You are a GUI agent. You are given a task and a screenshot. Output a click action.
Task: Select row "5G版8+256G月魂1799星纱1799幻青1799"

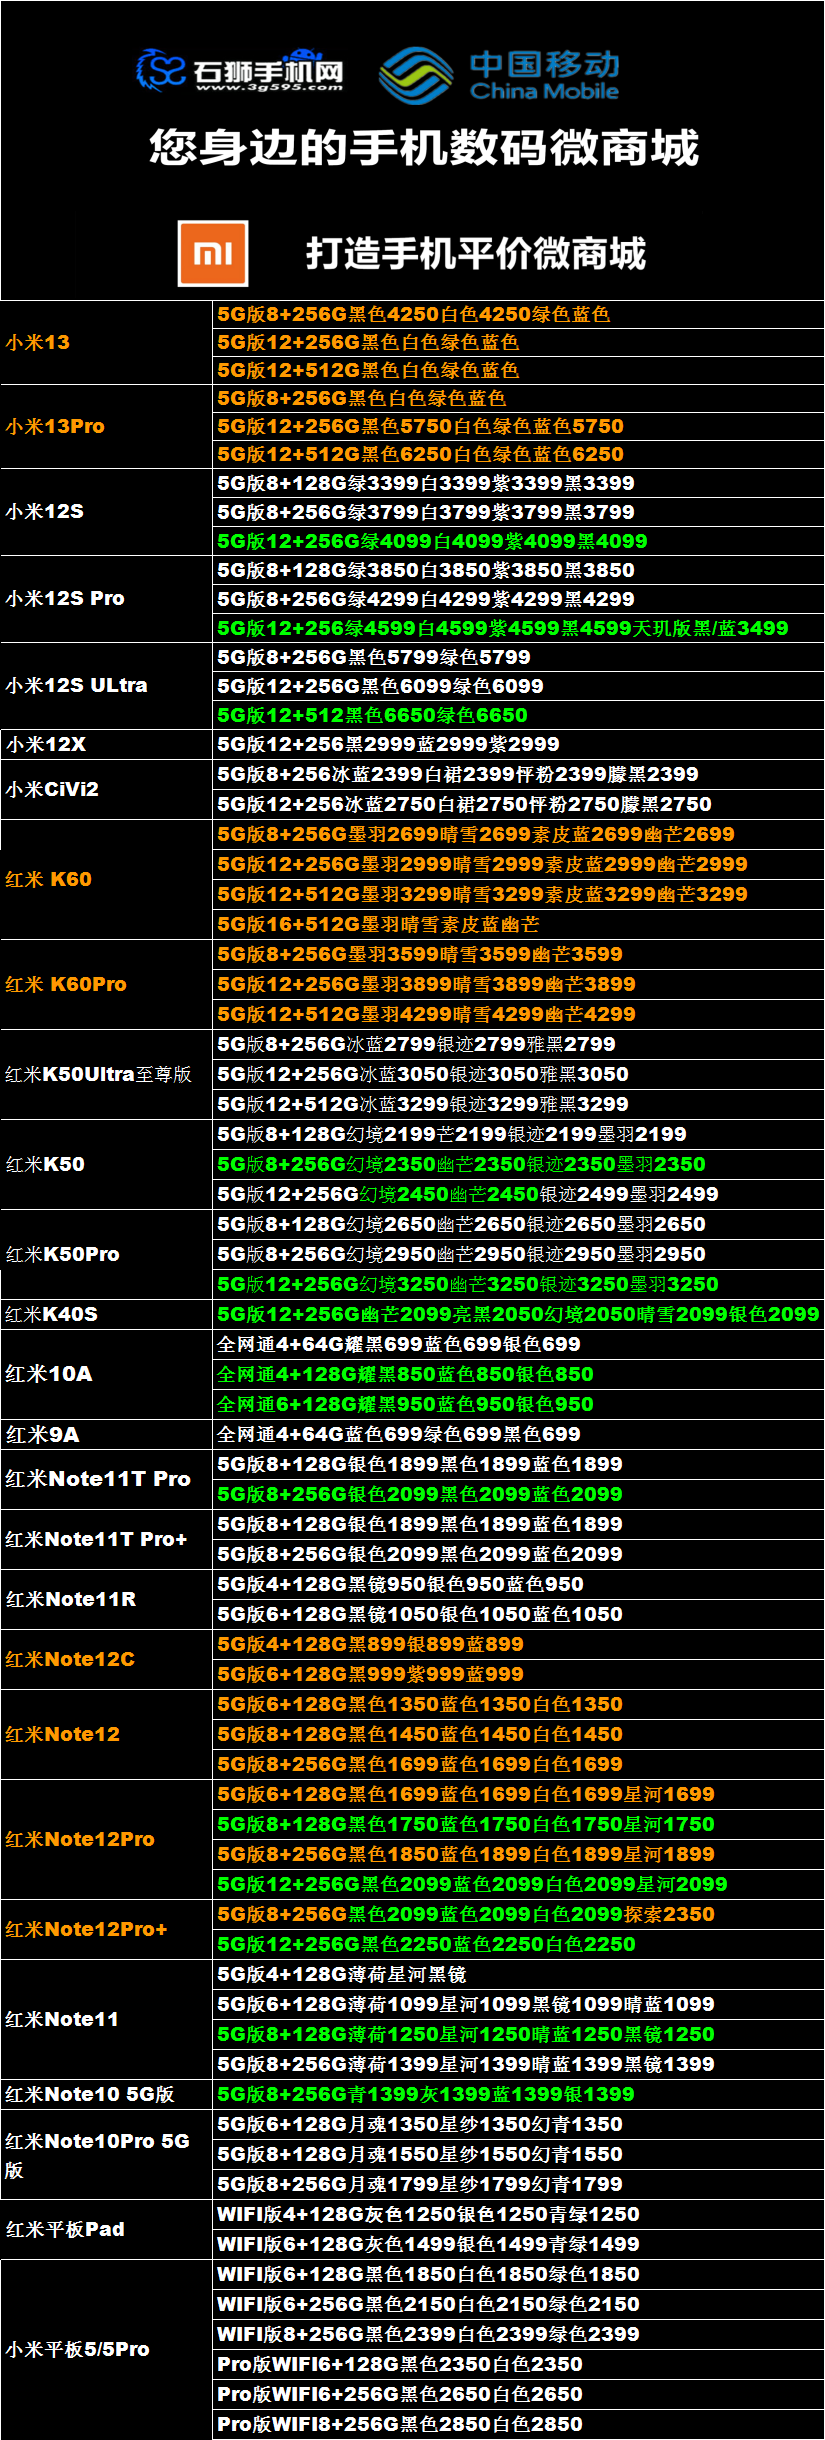point(519,2184)
